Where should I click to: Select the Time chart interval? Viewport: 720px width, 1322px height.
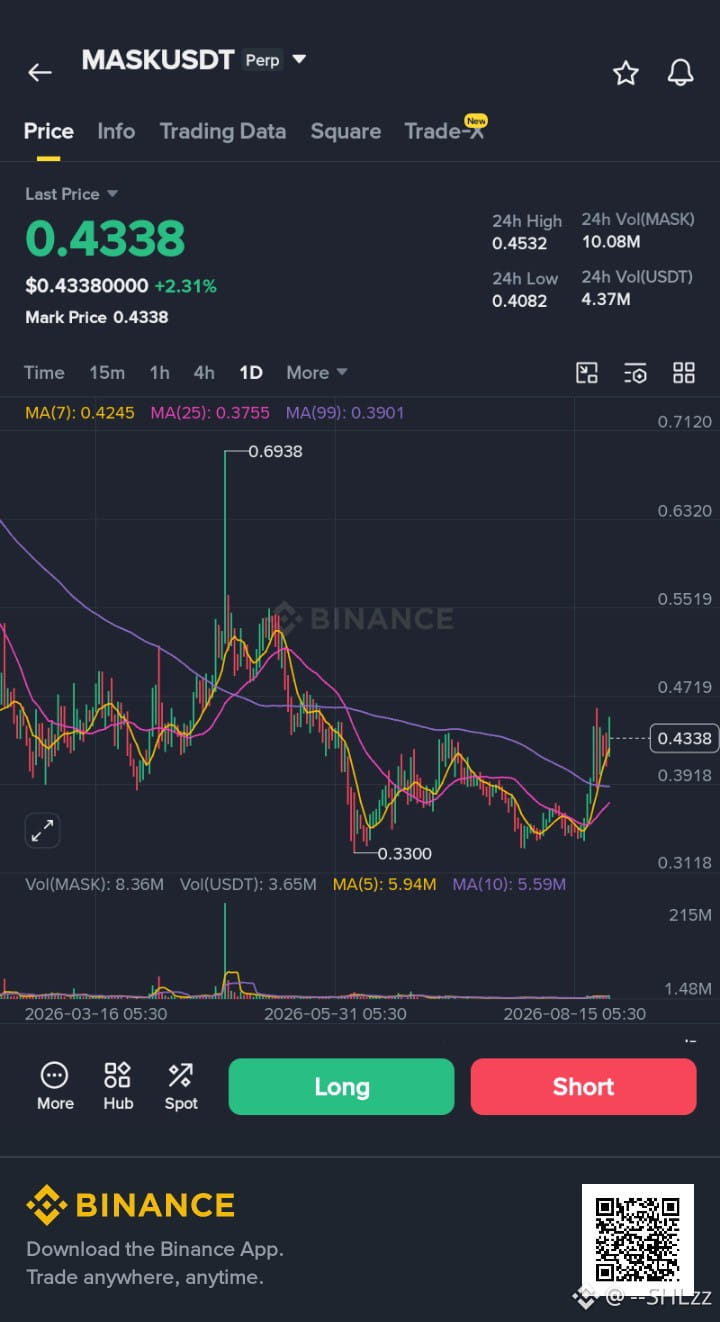44,373
